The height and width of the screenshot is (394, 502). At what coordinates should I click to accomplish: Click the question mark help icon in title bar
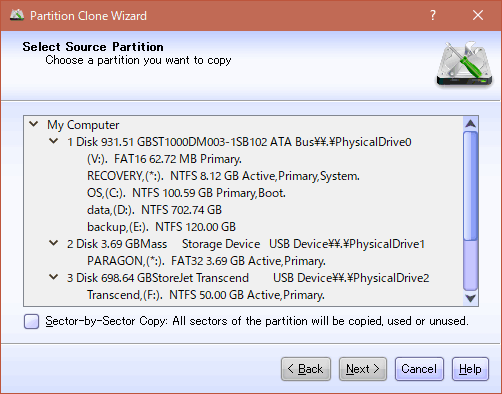(x=433, y=15)
